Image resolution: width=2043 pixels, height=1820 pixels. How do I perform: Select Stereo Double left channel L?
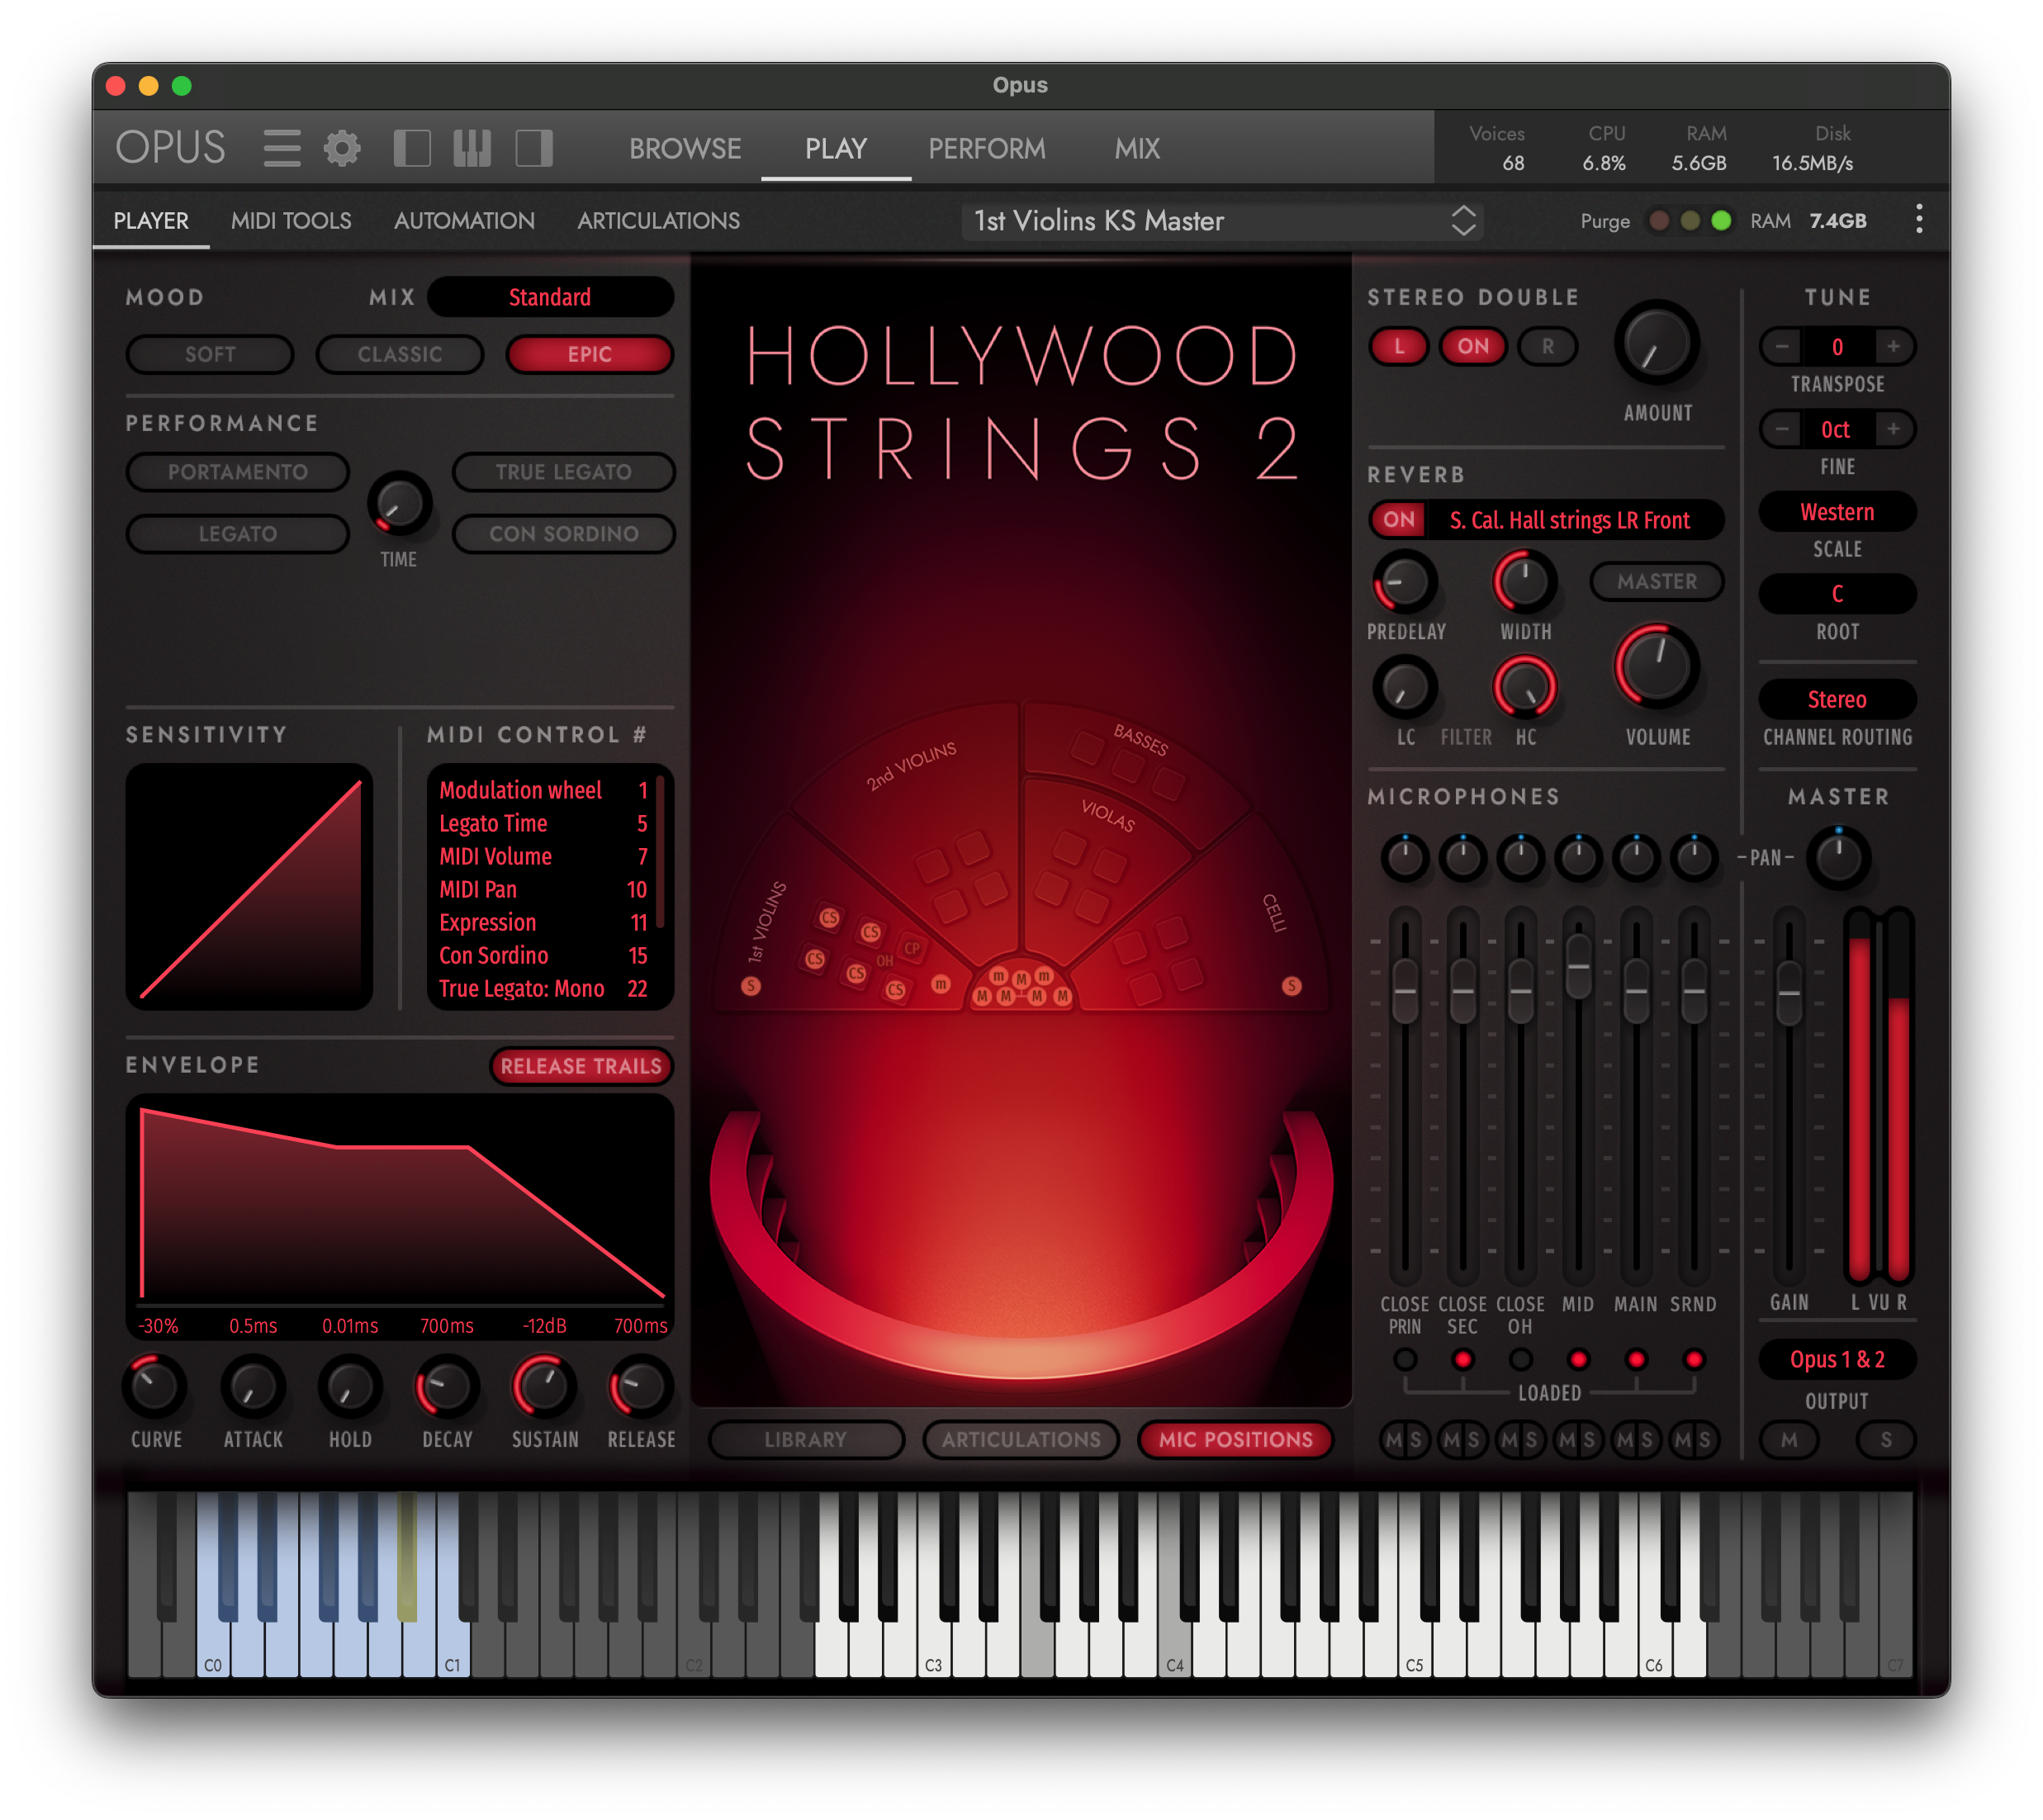coord(1399,346)
